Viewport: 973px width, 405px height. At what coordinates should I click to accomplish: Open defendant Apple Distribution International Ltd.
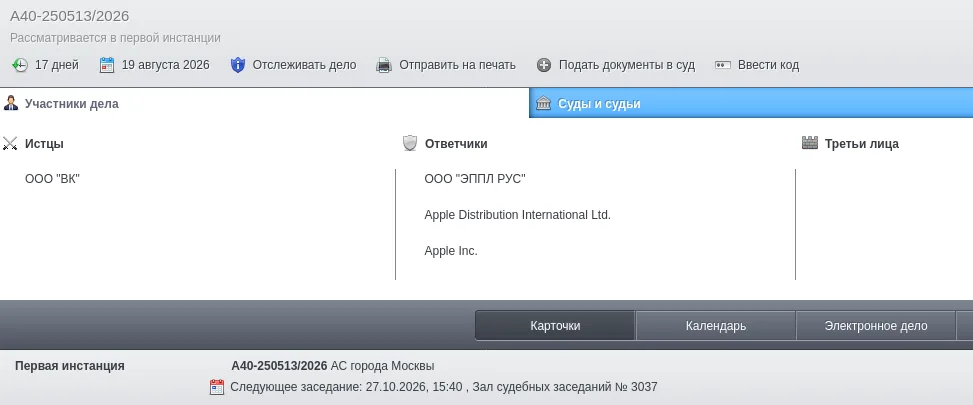point(518,215)
